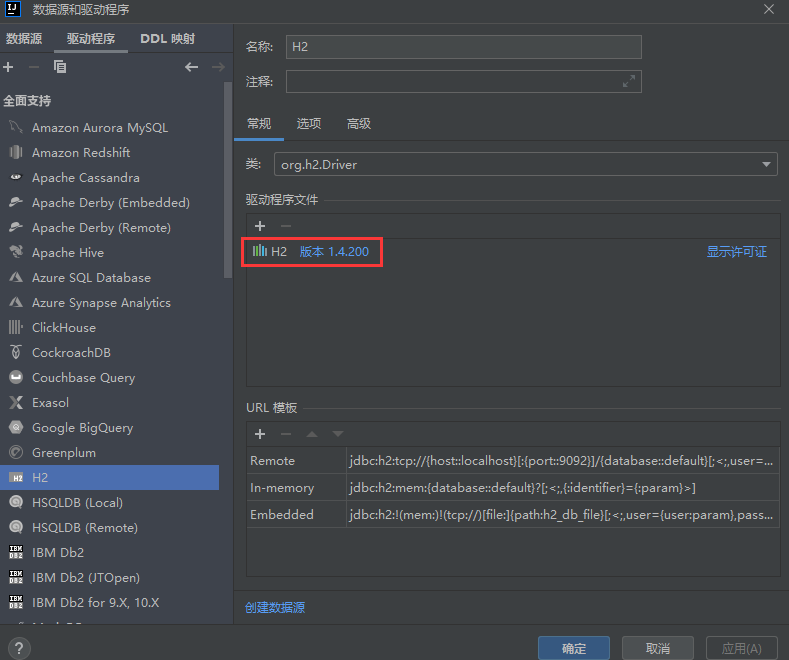This screenshot has height=660, width=789.
Task: Click the Apache Hive icon
Action: (16, 252)
